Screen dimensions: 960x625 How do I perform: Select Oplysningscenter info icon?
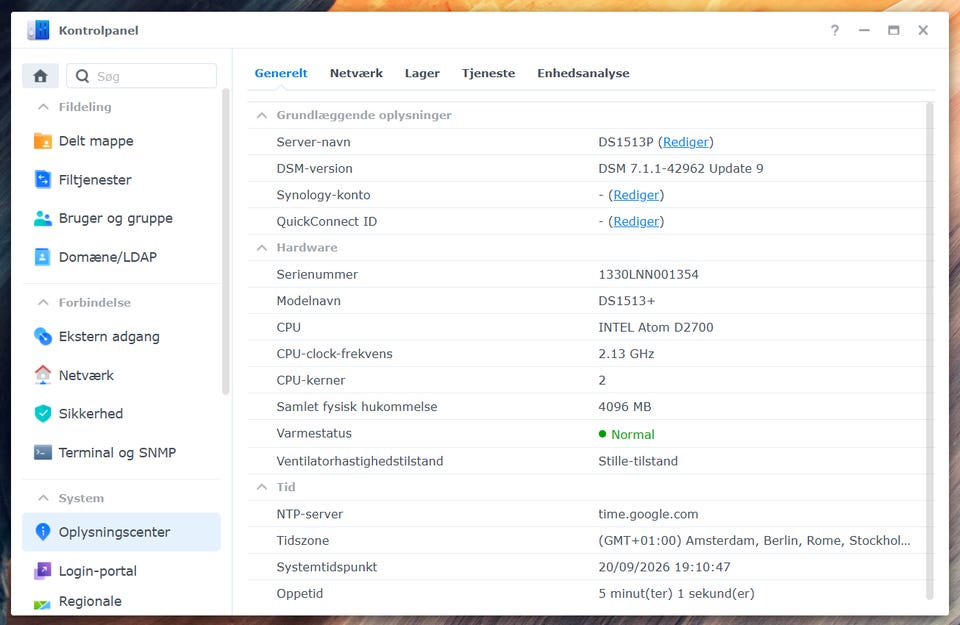coord(42,531)
